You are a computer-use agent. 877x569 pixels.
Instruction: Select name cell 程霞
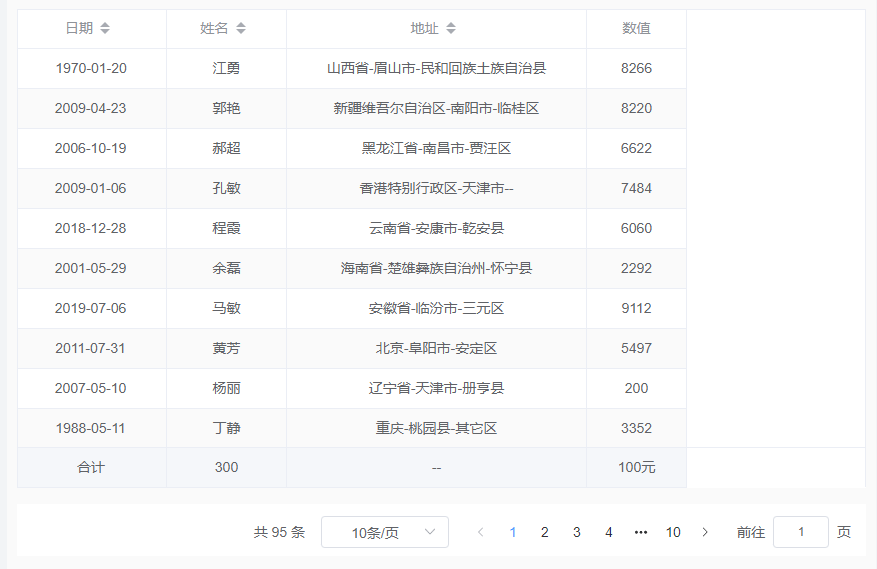[x=227, y=228]
